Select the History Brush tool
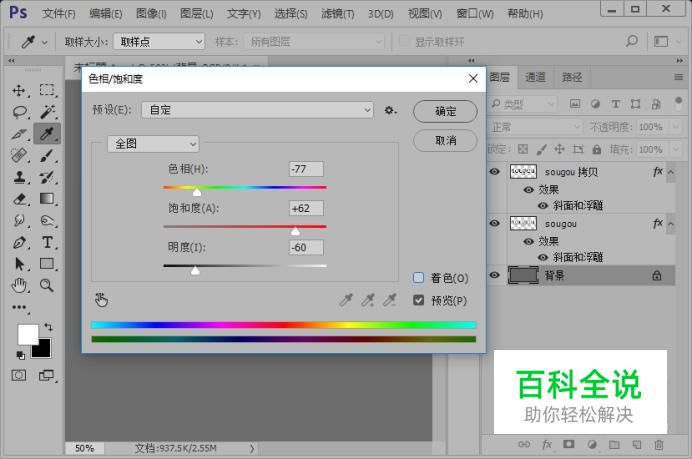 (x=47, y=177)
